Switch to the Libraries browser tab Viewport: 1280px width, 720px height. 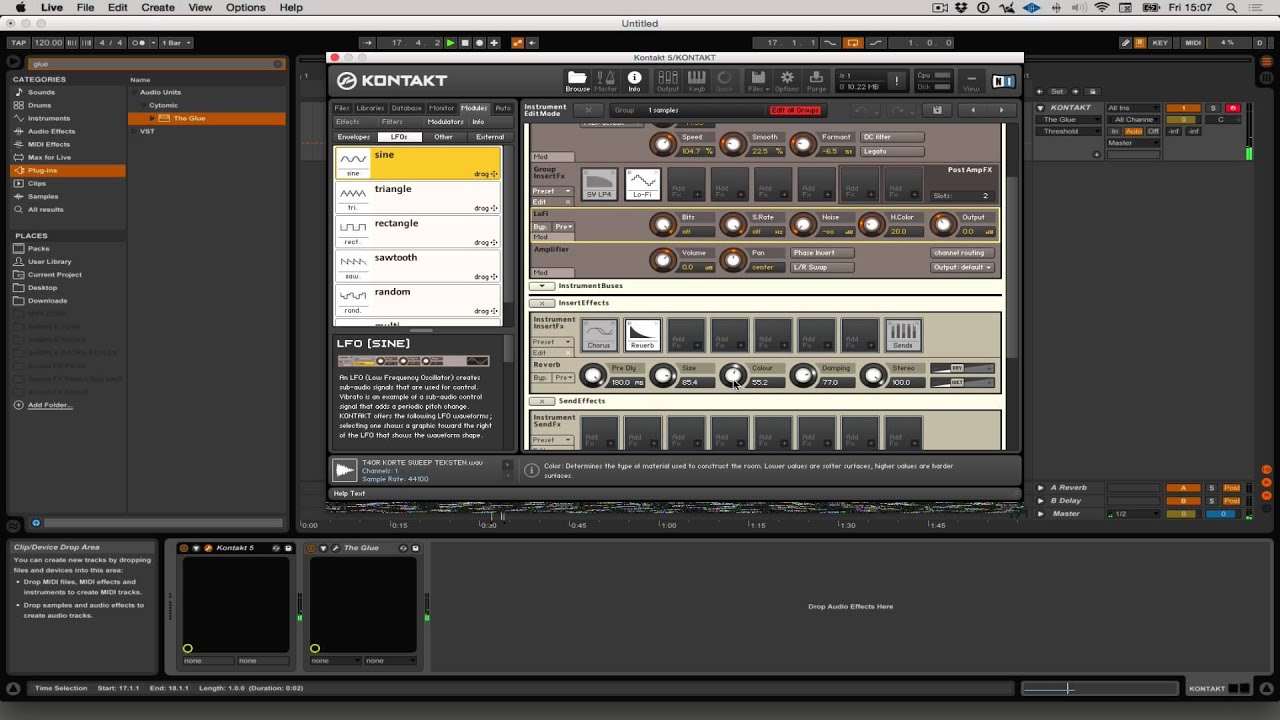(370, 108)
